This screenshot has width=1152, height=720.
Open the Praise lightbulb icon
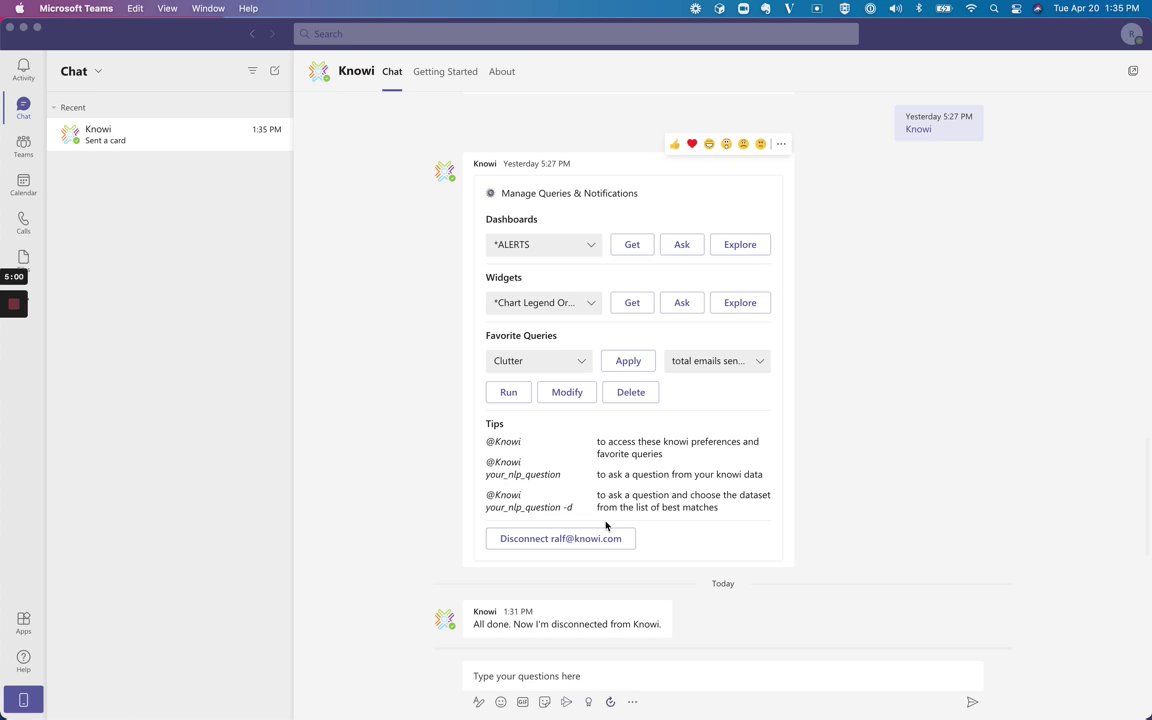[x=588, y=702]
